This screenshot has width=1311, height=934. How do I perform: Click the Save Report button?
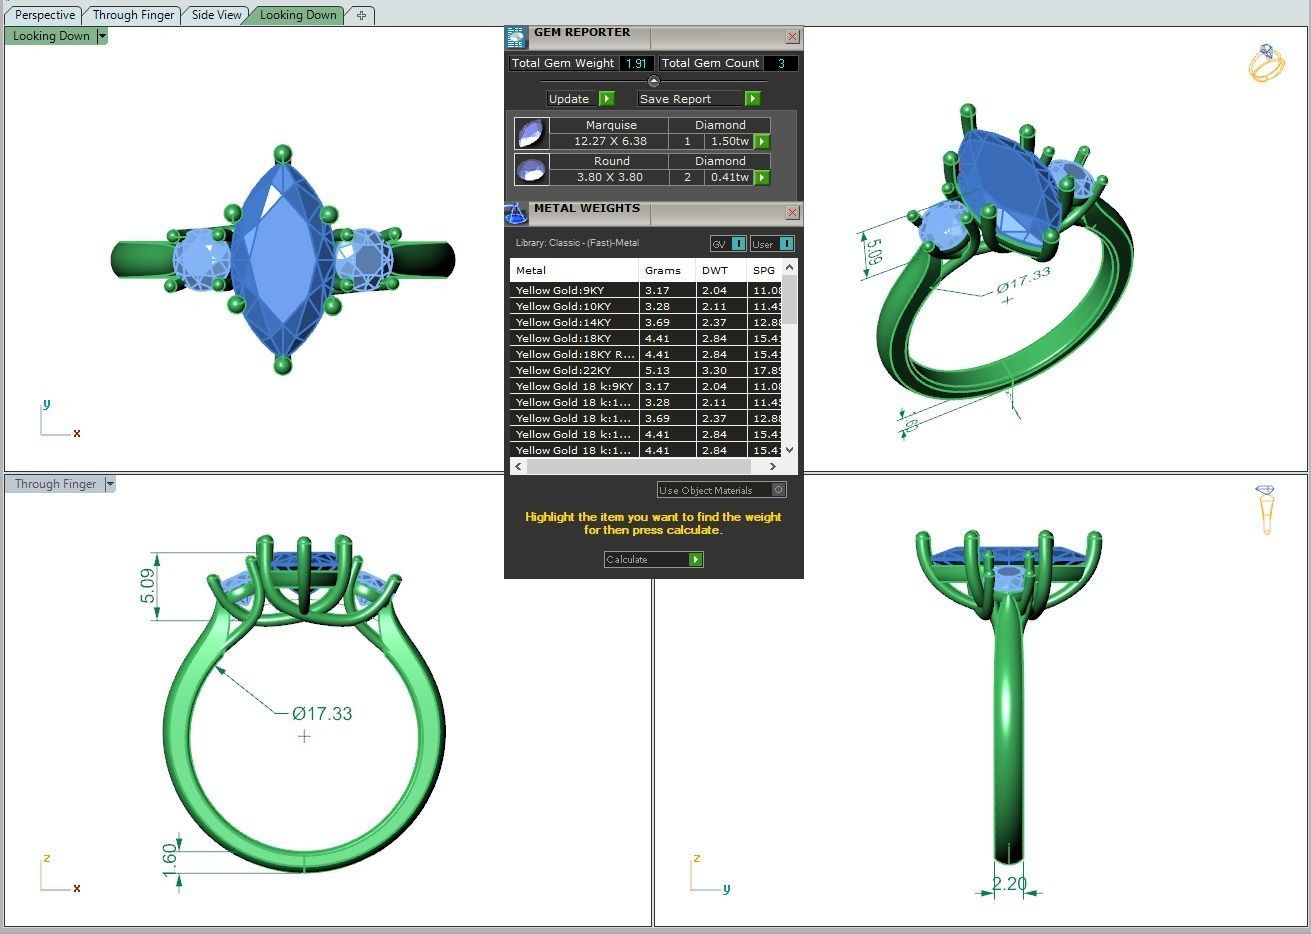[691, 98]
